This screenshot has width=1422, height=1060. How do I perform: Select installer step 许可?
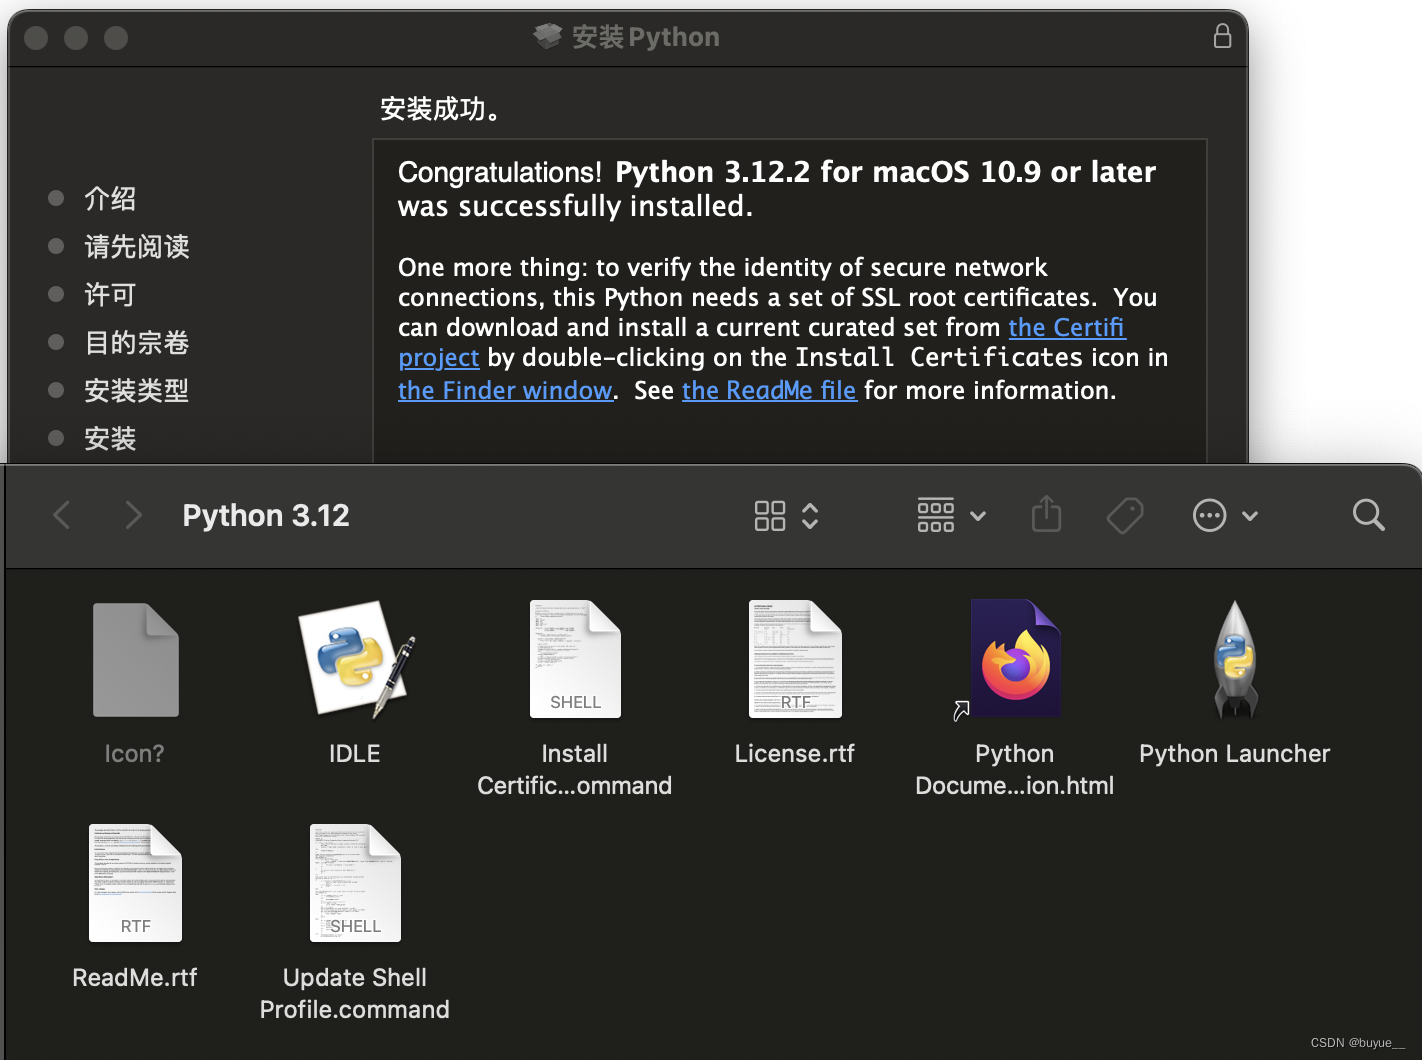pyautogui.click(x=110, y=295)
